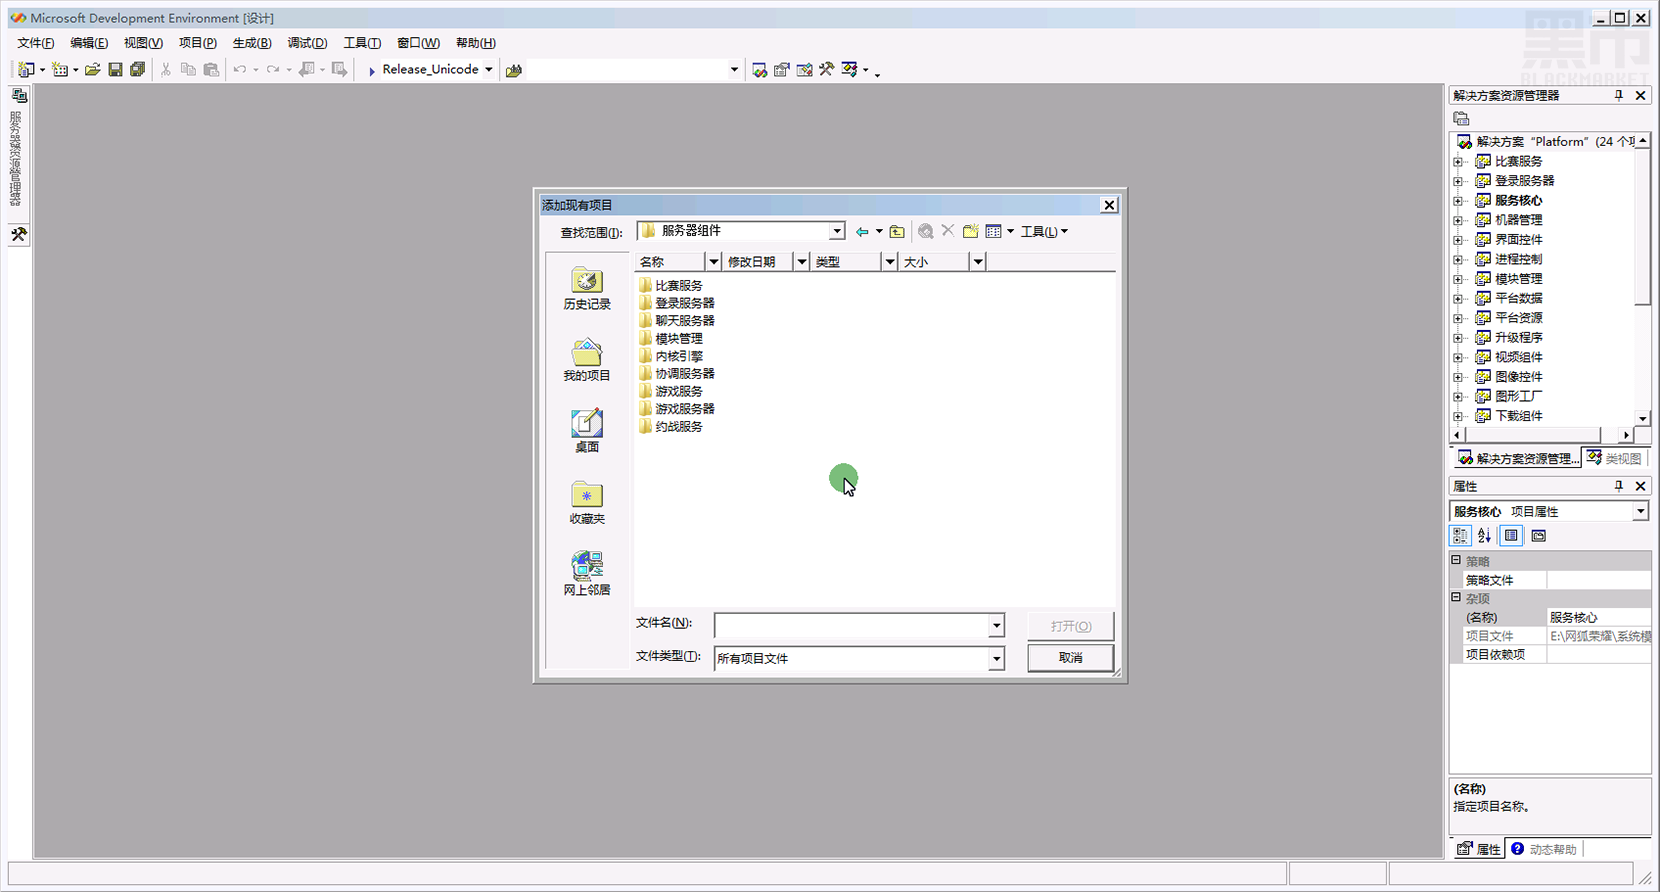Open the 文件类型 dropdown
The image size is (1660, 892).
coord(996,658)
